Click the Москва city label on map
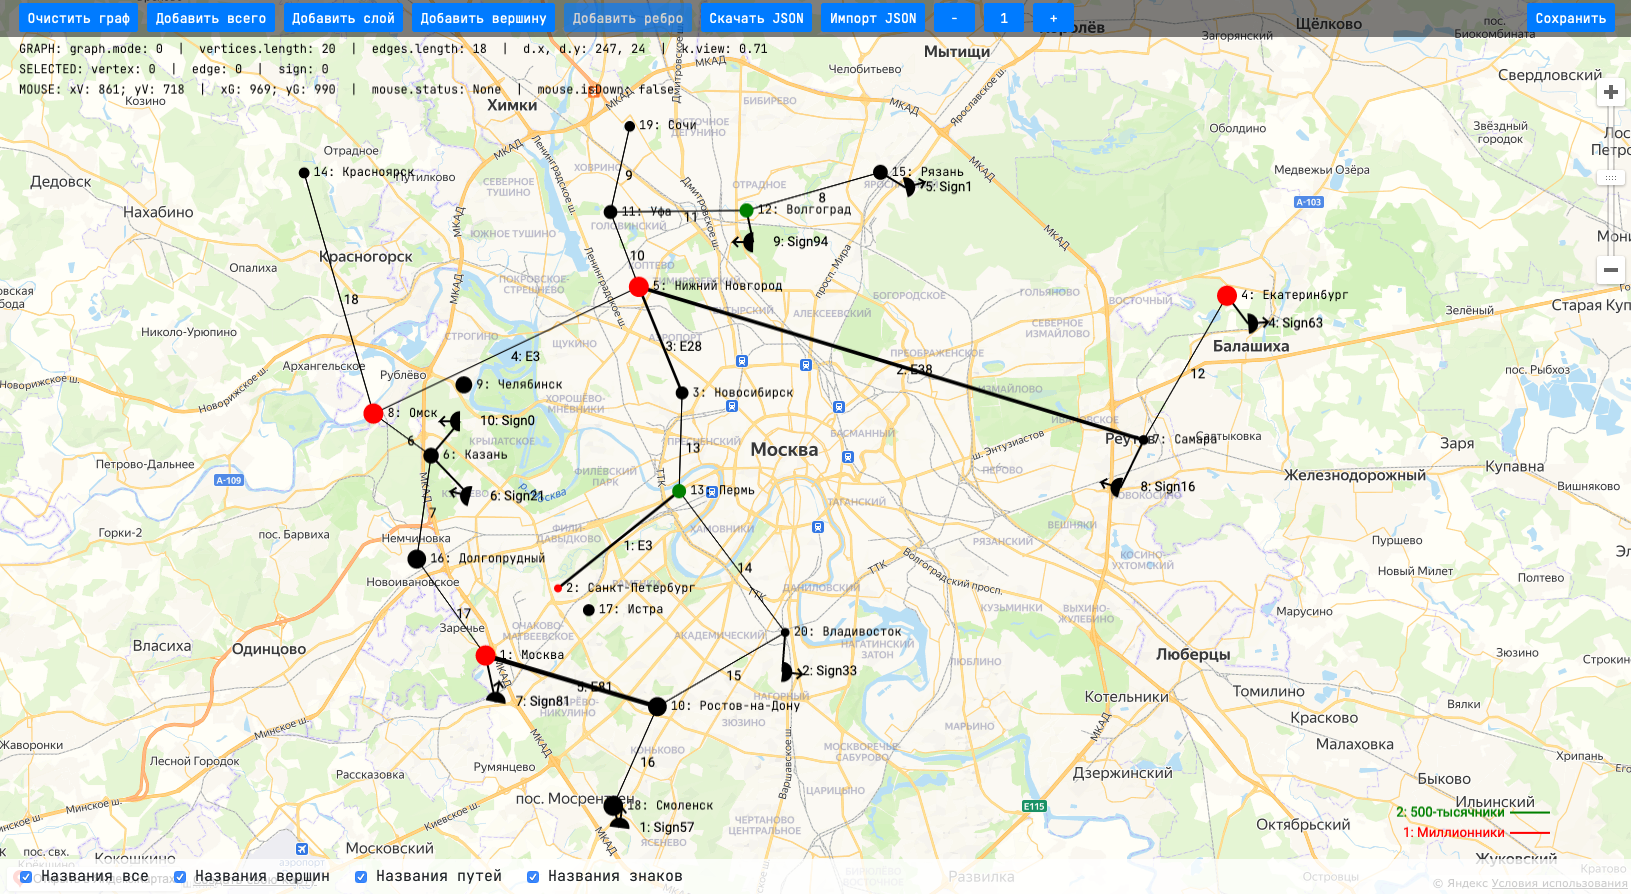Image resolution: width=1631 pixels, height=894 pixels. click(x=784, y=450)
